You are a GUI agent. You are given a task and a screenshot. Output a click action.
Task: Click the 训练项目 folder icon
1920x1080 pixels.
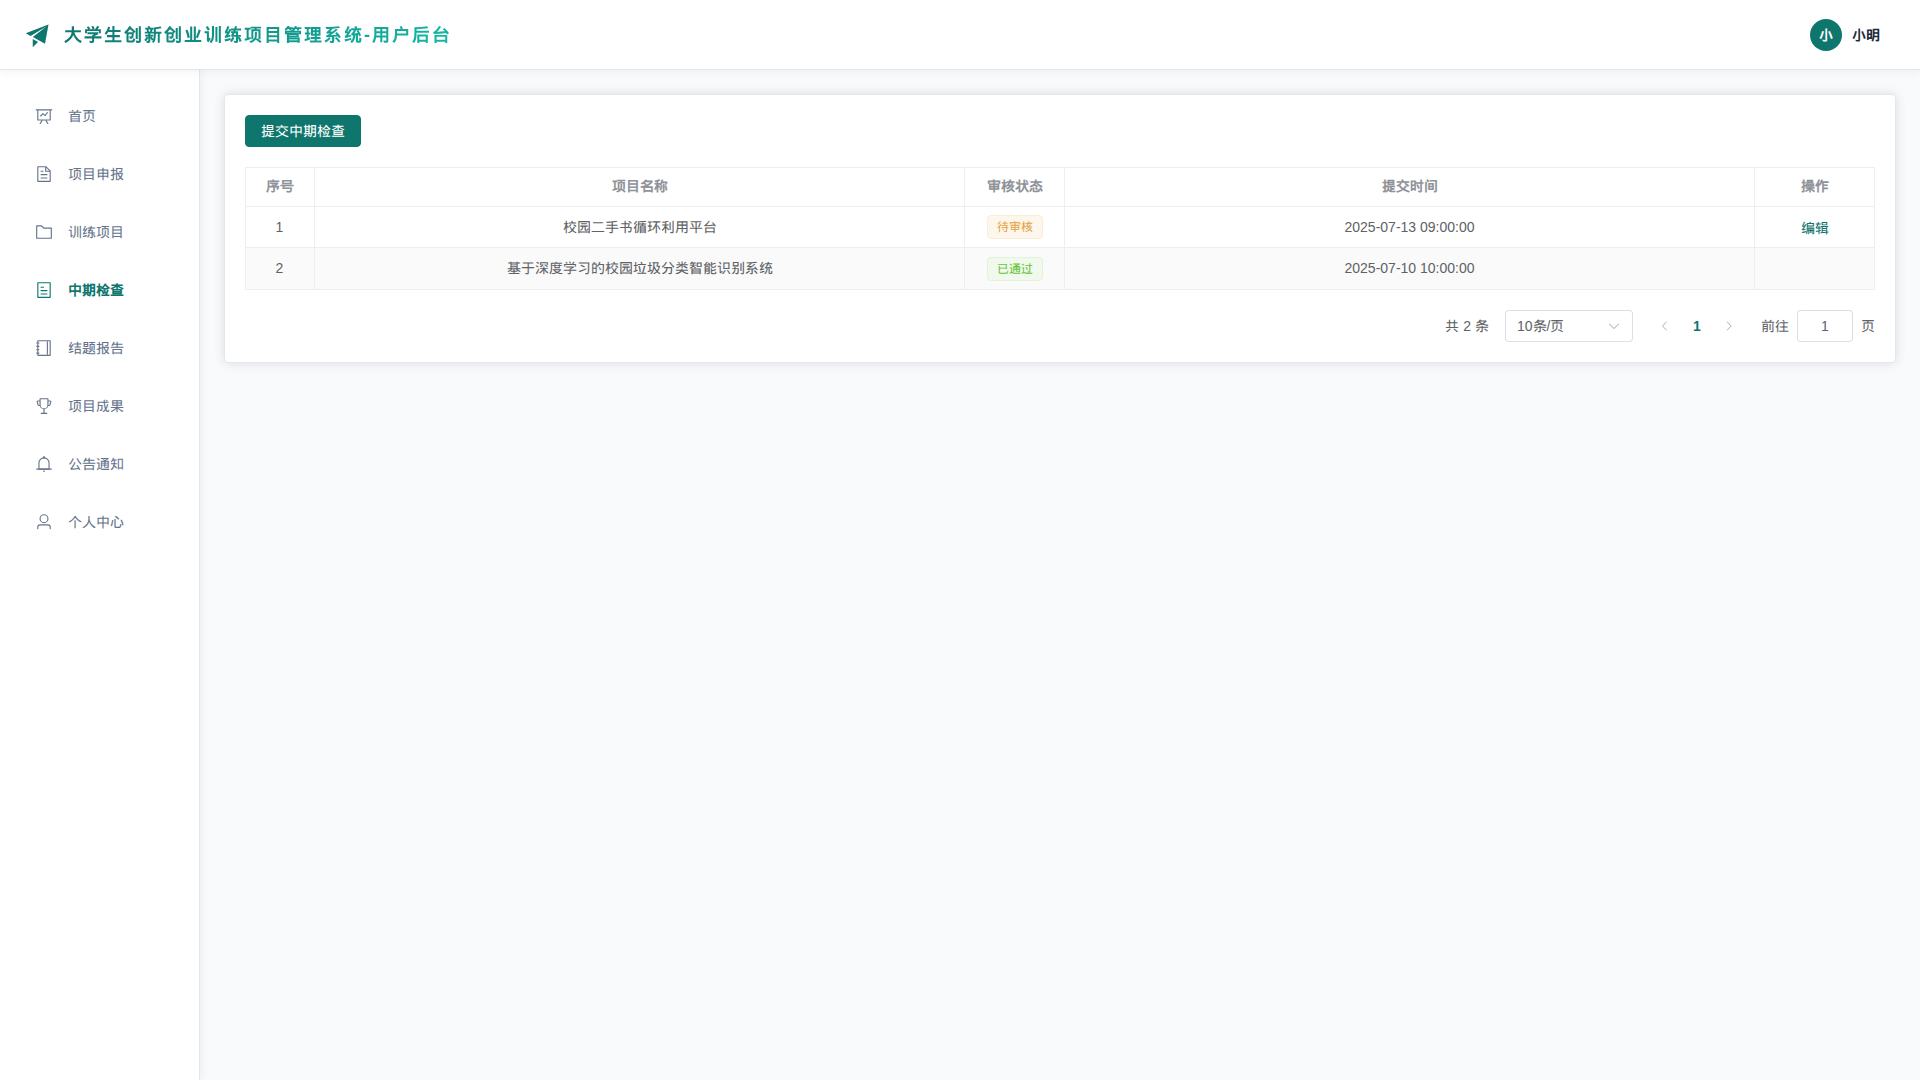click(44, 232)
